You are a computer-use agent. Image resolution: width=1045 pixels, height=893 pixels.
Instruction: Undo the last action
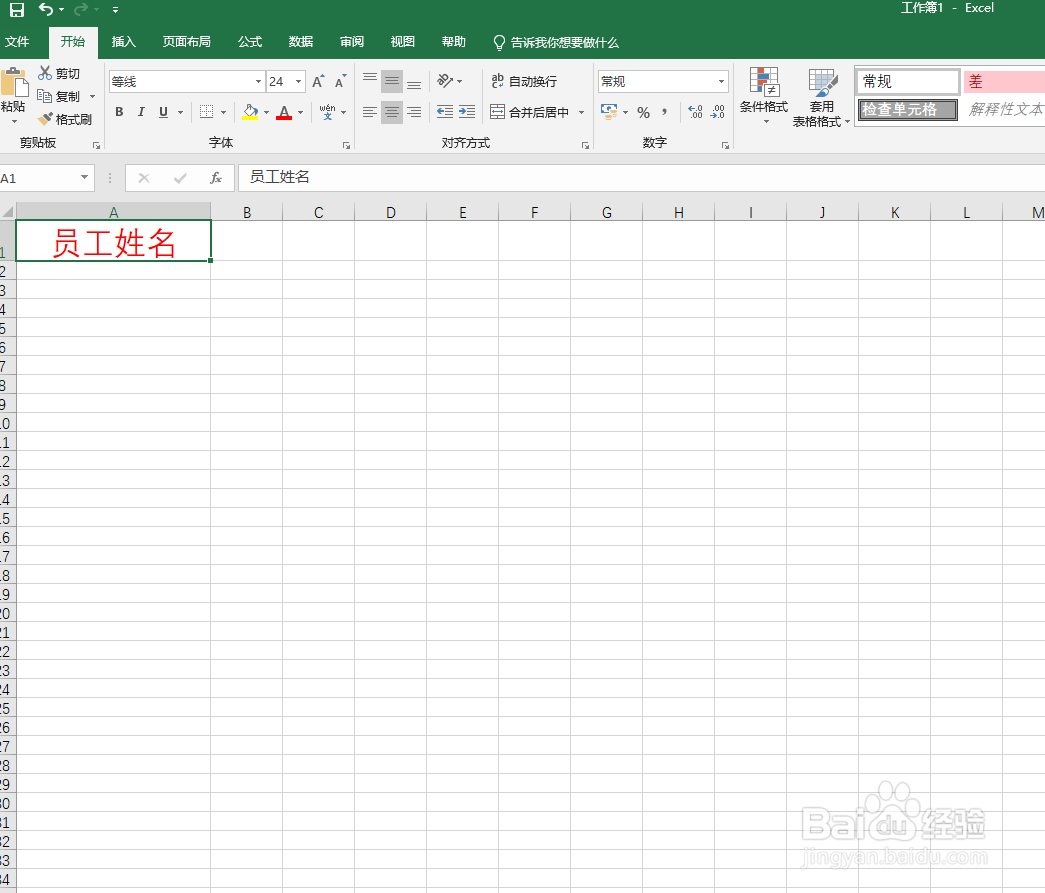tap(45, 9)
